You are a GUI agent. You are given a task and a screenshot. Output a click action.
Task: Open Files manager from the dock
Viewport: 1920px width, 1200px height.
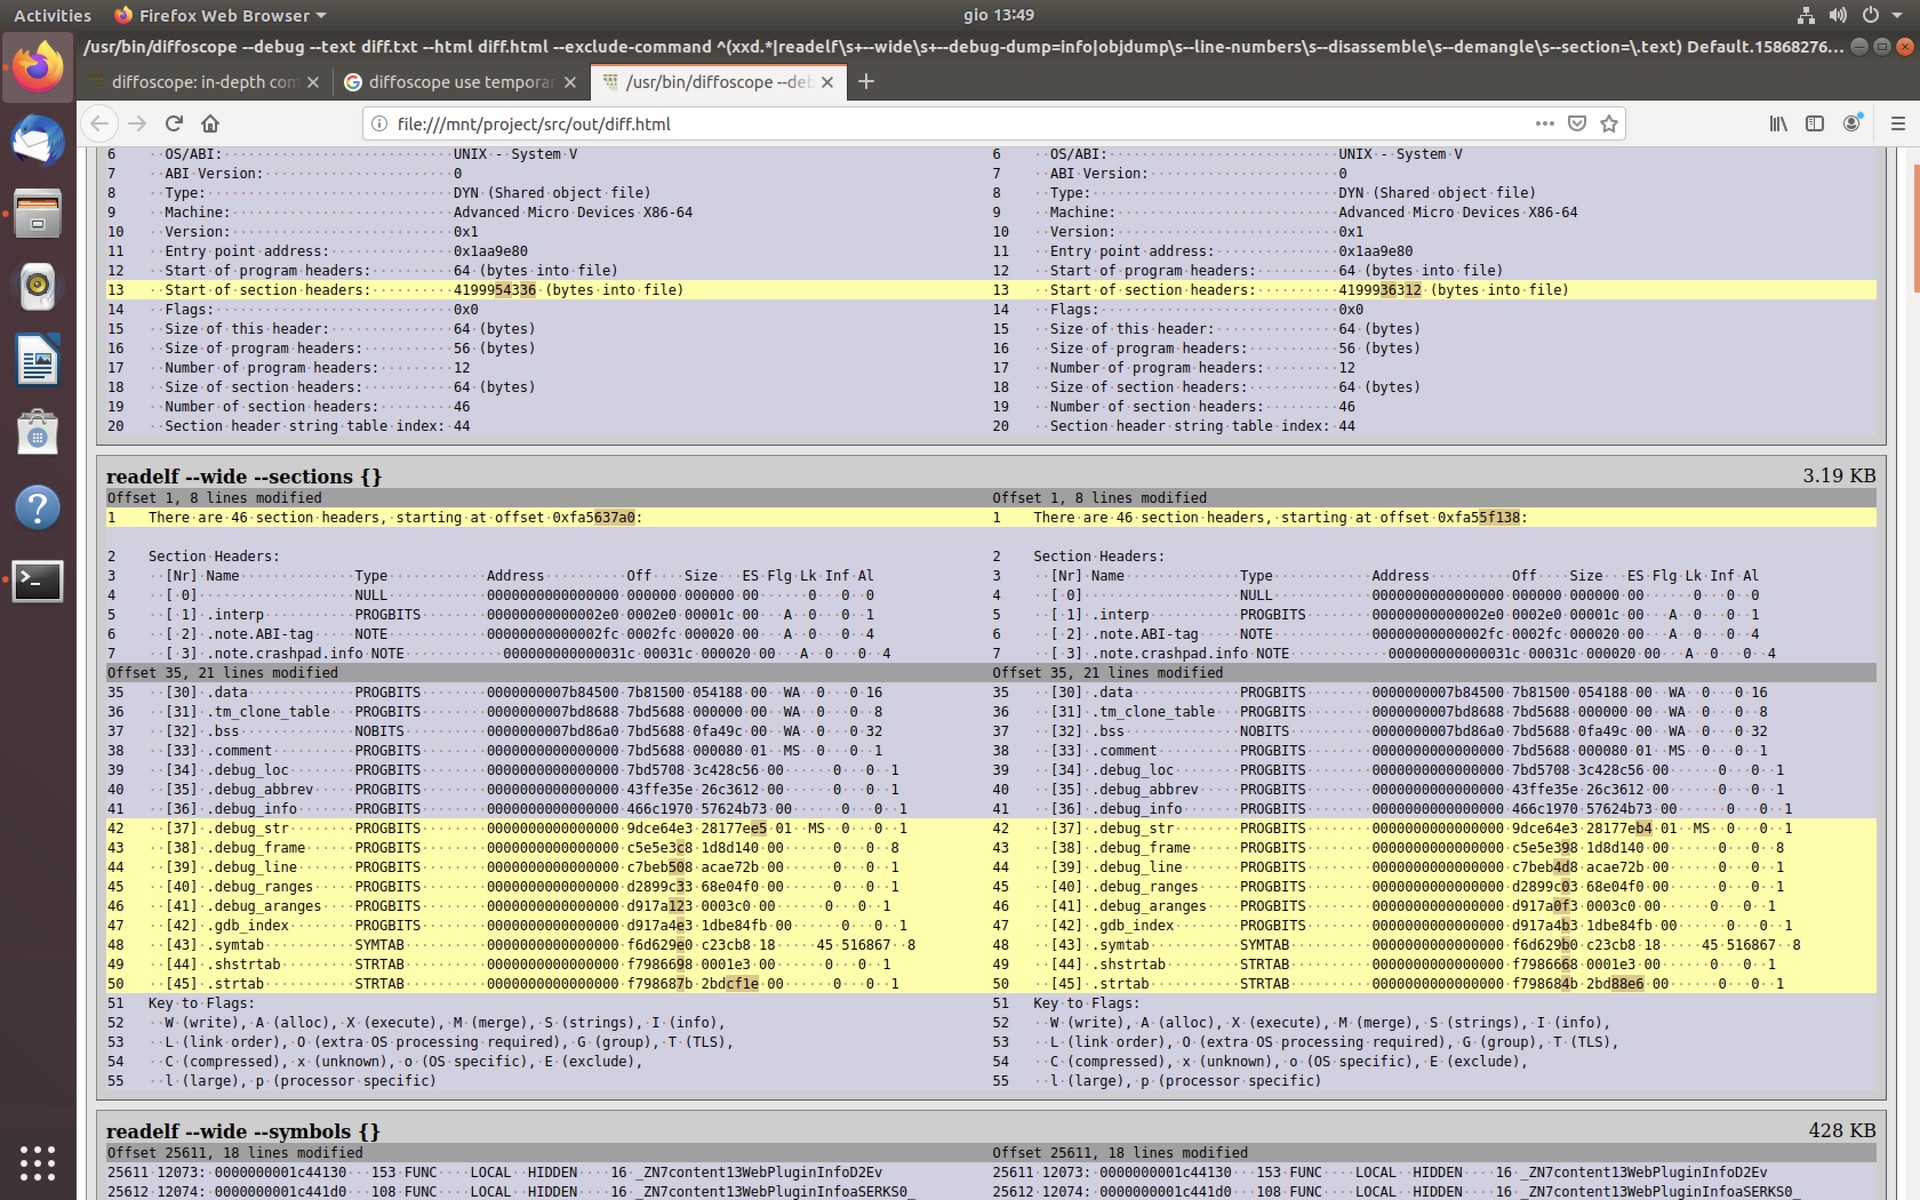[x=38, y=214]
